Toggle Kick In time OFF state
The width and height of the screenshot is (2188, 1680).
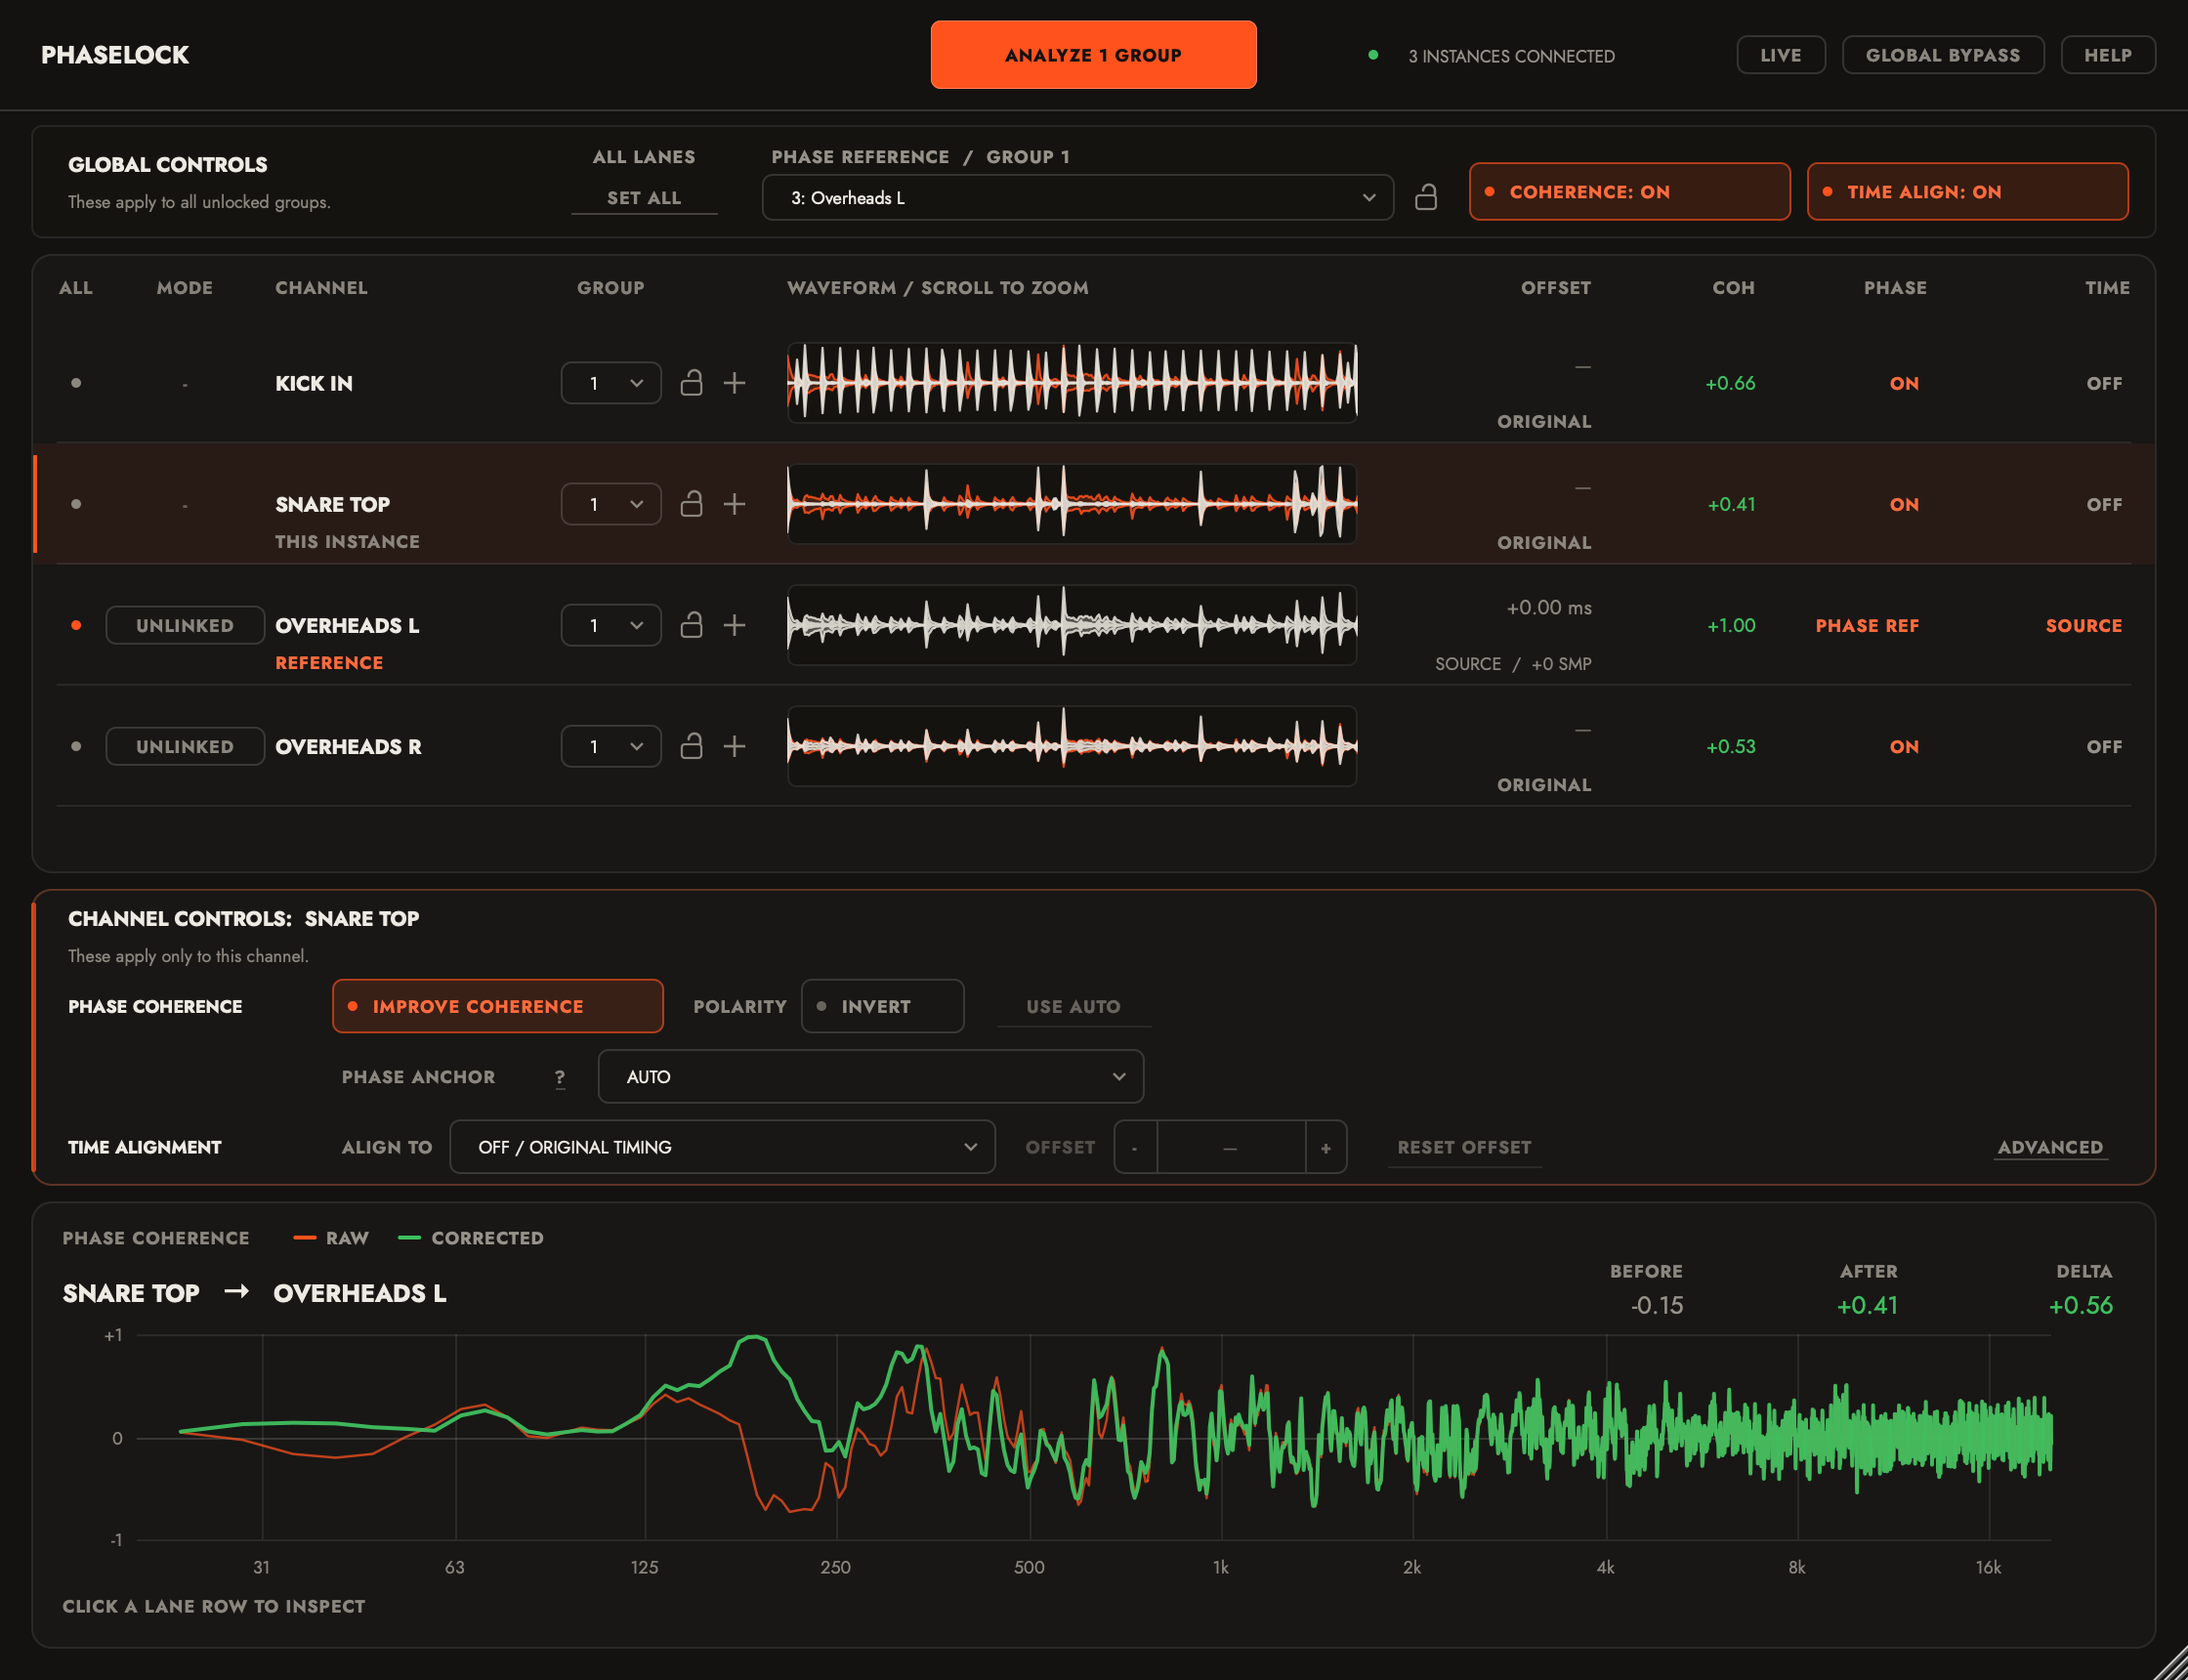2104,383
